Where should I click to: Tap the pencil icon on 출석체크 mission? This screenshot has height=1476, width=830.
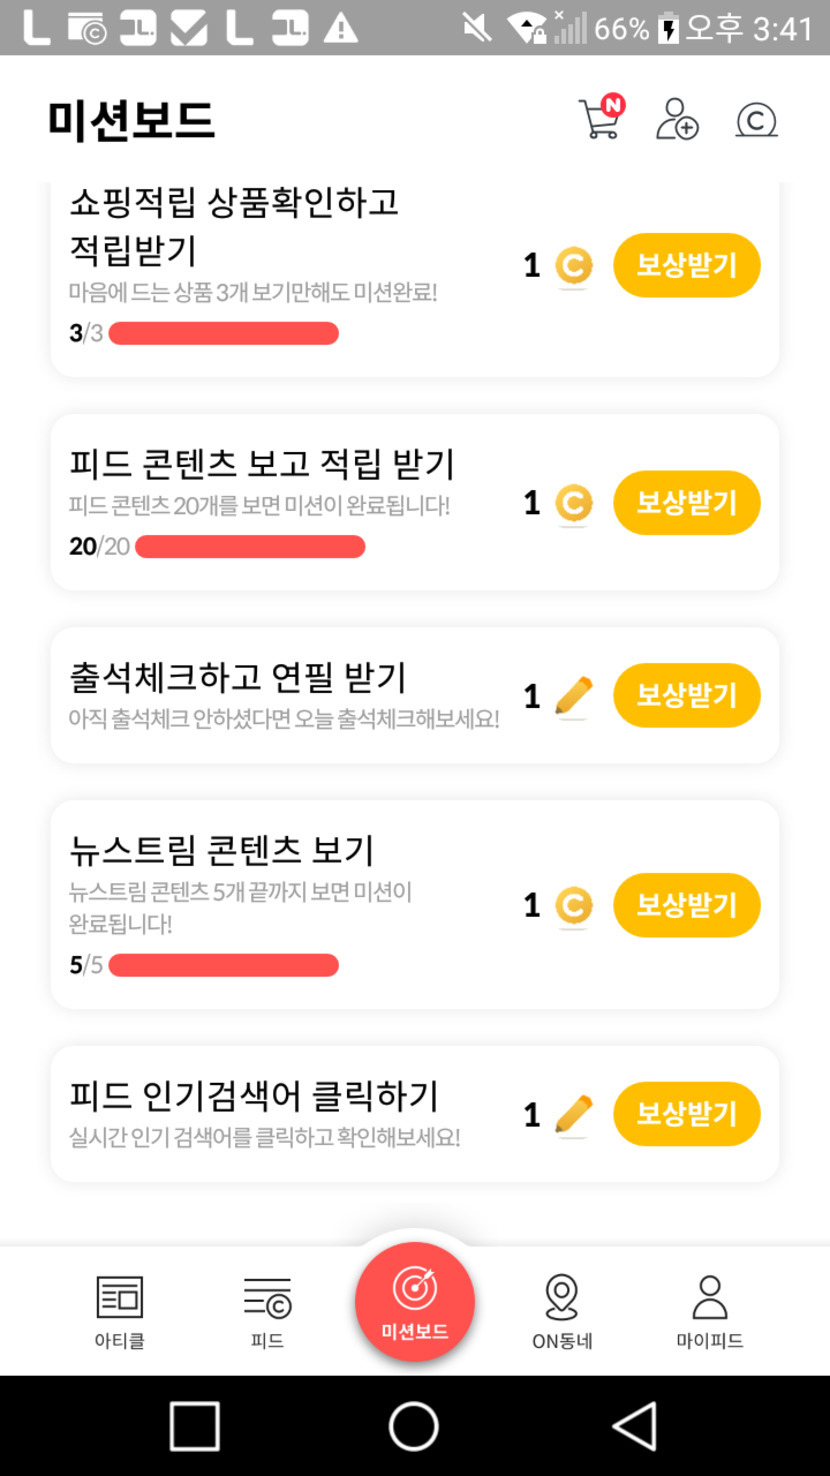click(573, 696)
